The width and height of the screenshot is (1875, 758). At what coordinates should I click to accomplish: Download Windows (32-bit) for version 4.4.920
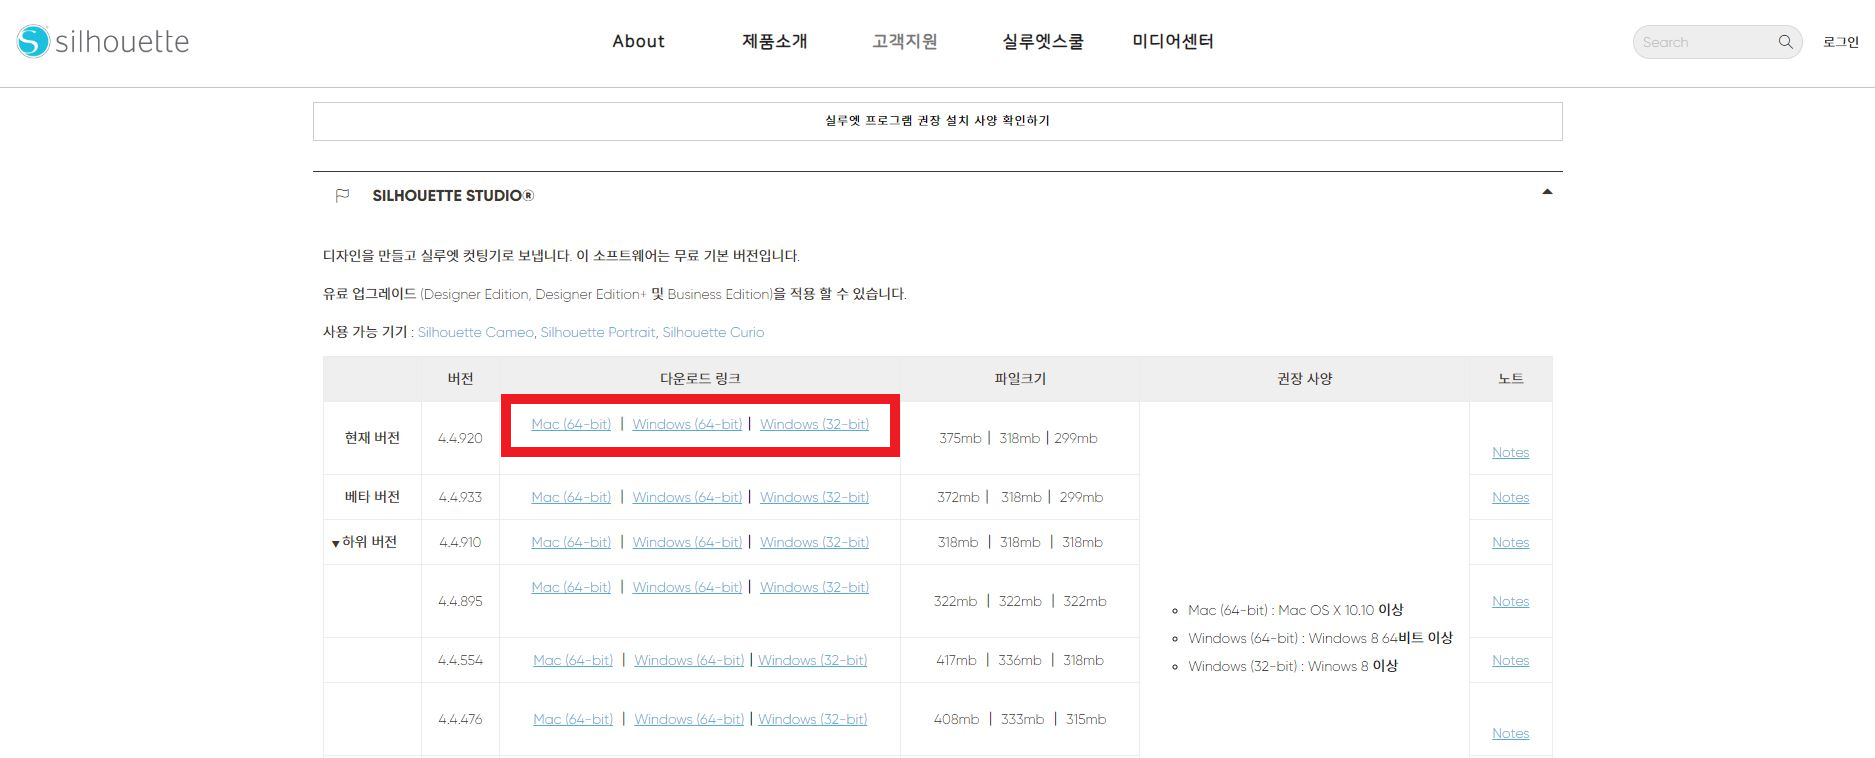pos(814,424)
